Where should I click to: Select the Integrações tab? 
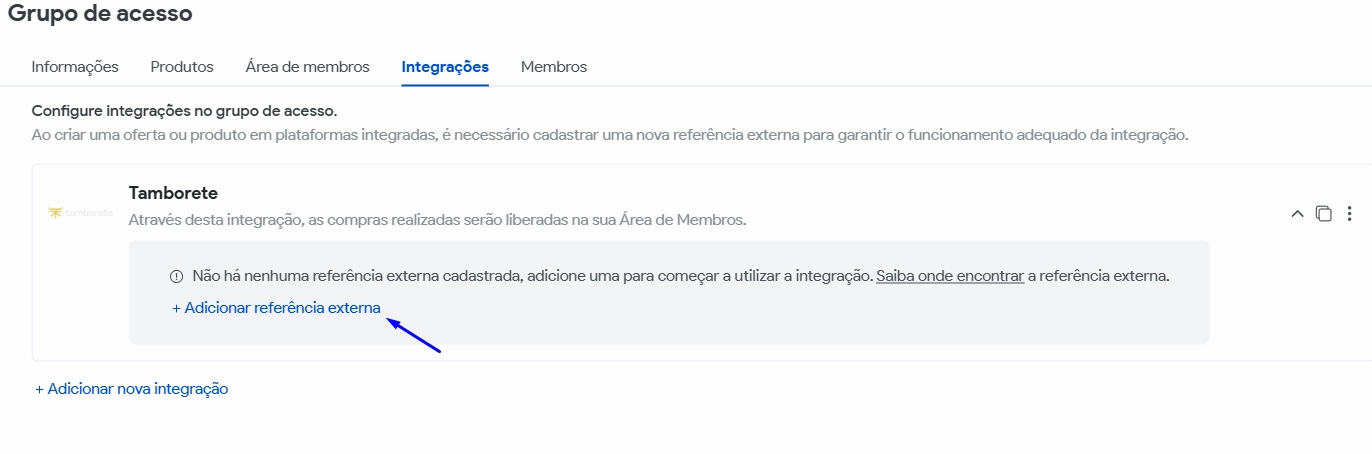(x=445, y=67)
